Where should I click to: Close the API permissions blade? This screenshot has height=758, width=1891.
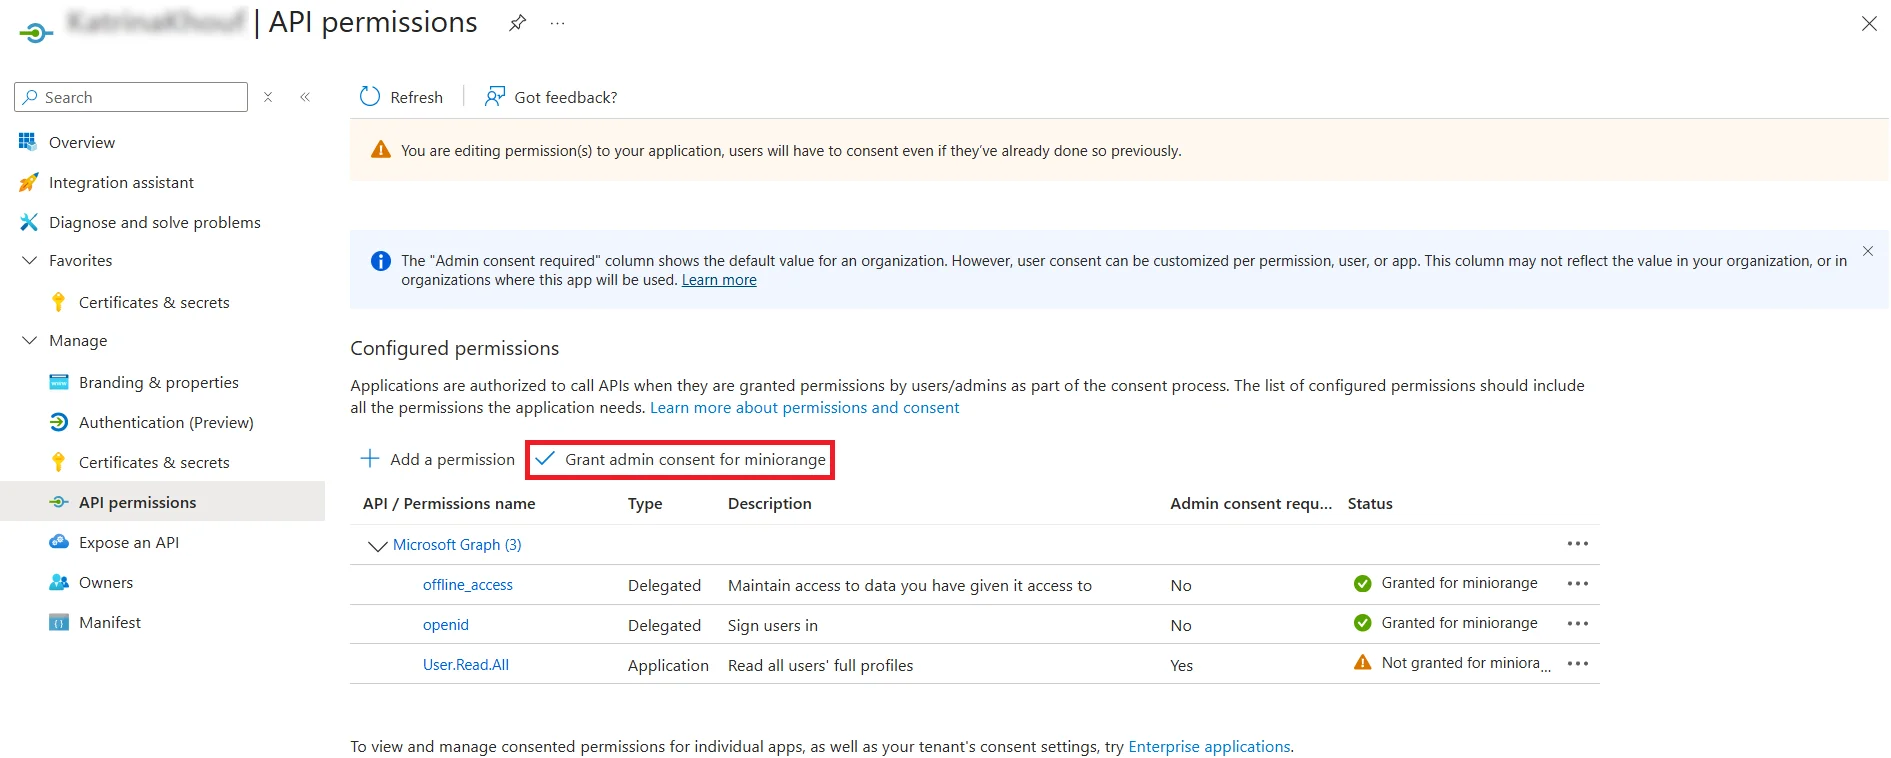tap(1869, 23)
